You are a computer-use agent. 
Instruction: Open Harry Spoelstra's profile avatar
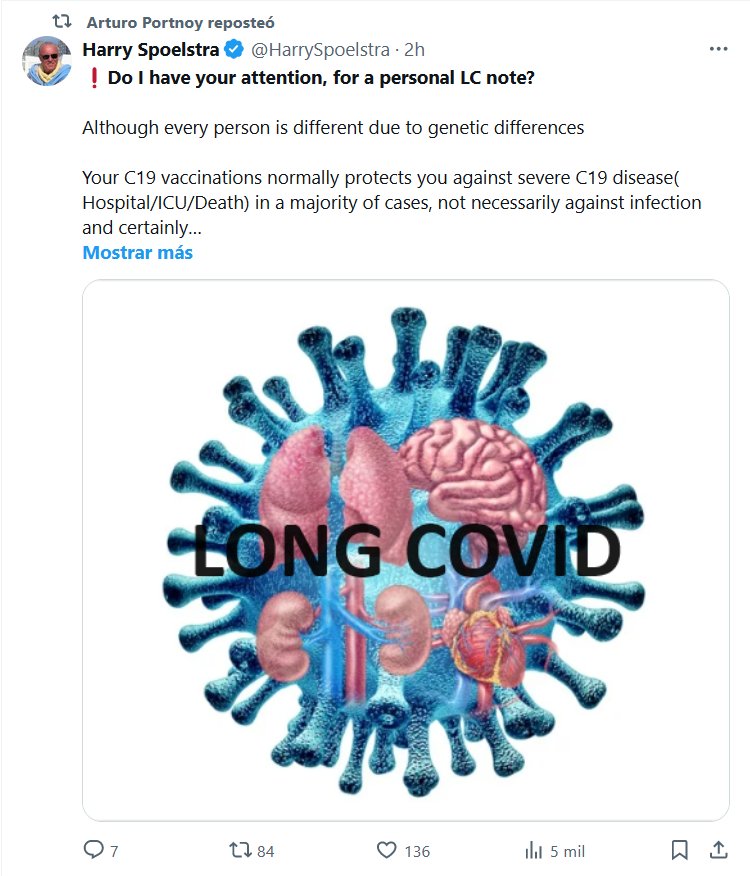(46, 61)
